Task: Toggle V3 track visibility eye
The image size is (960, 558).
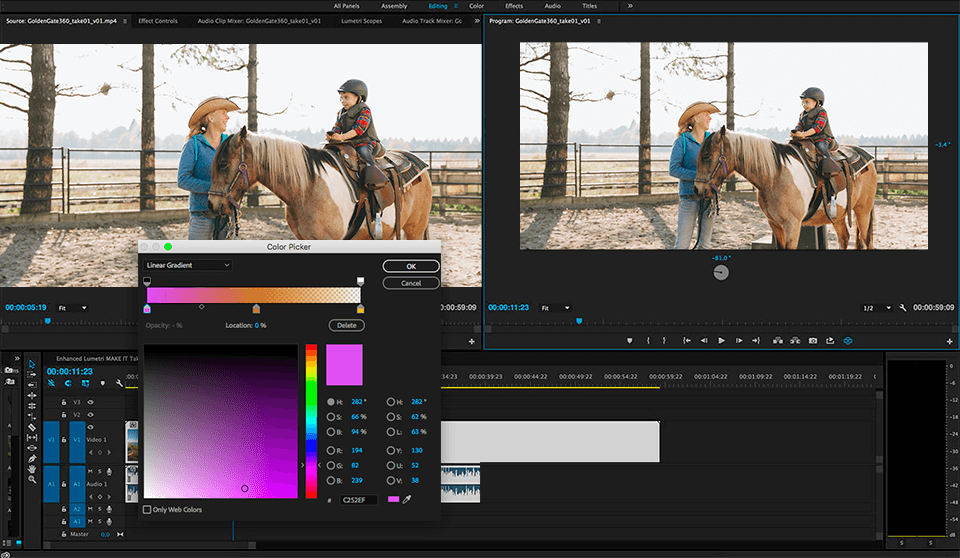Action: (x=91, y=402)
